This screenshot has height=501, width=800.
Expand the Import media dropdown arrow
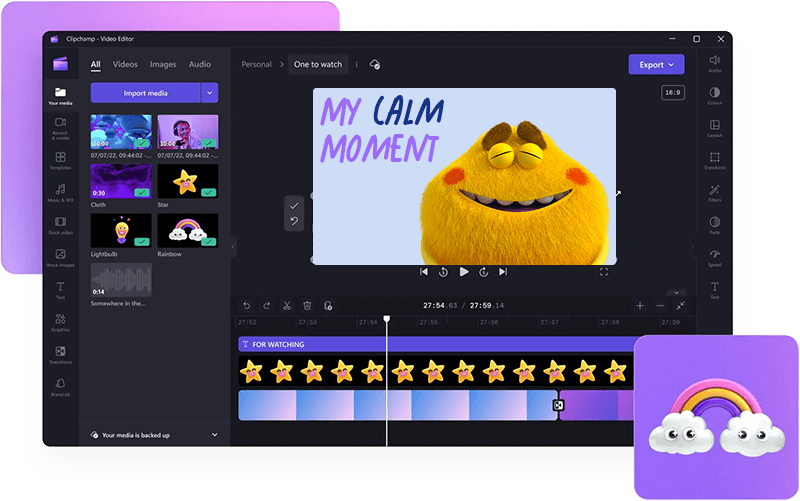[x=209, y=93]
